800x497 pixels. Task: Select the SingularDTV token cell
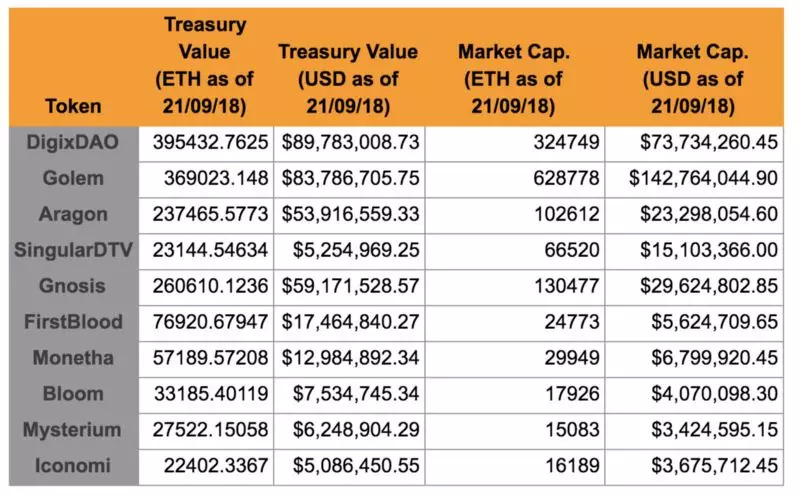(73, 250)
